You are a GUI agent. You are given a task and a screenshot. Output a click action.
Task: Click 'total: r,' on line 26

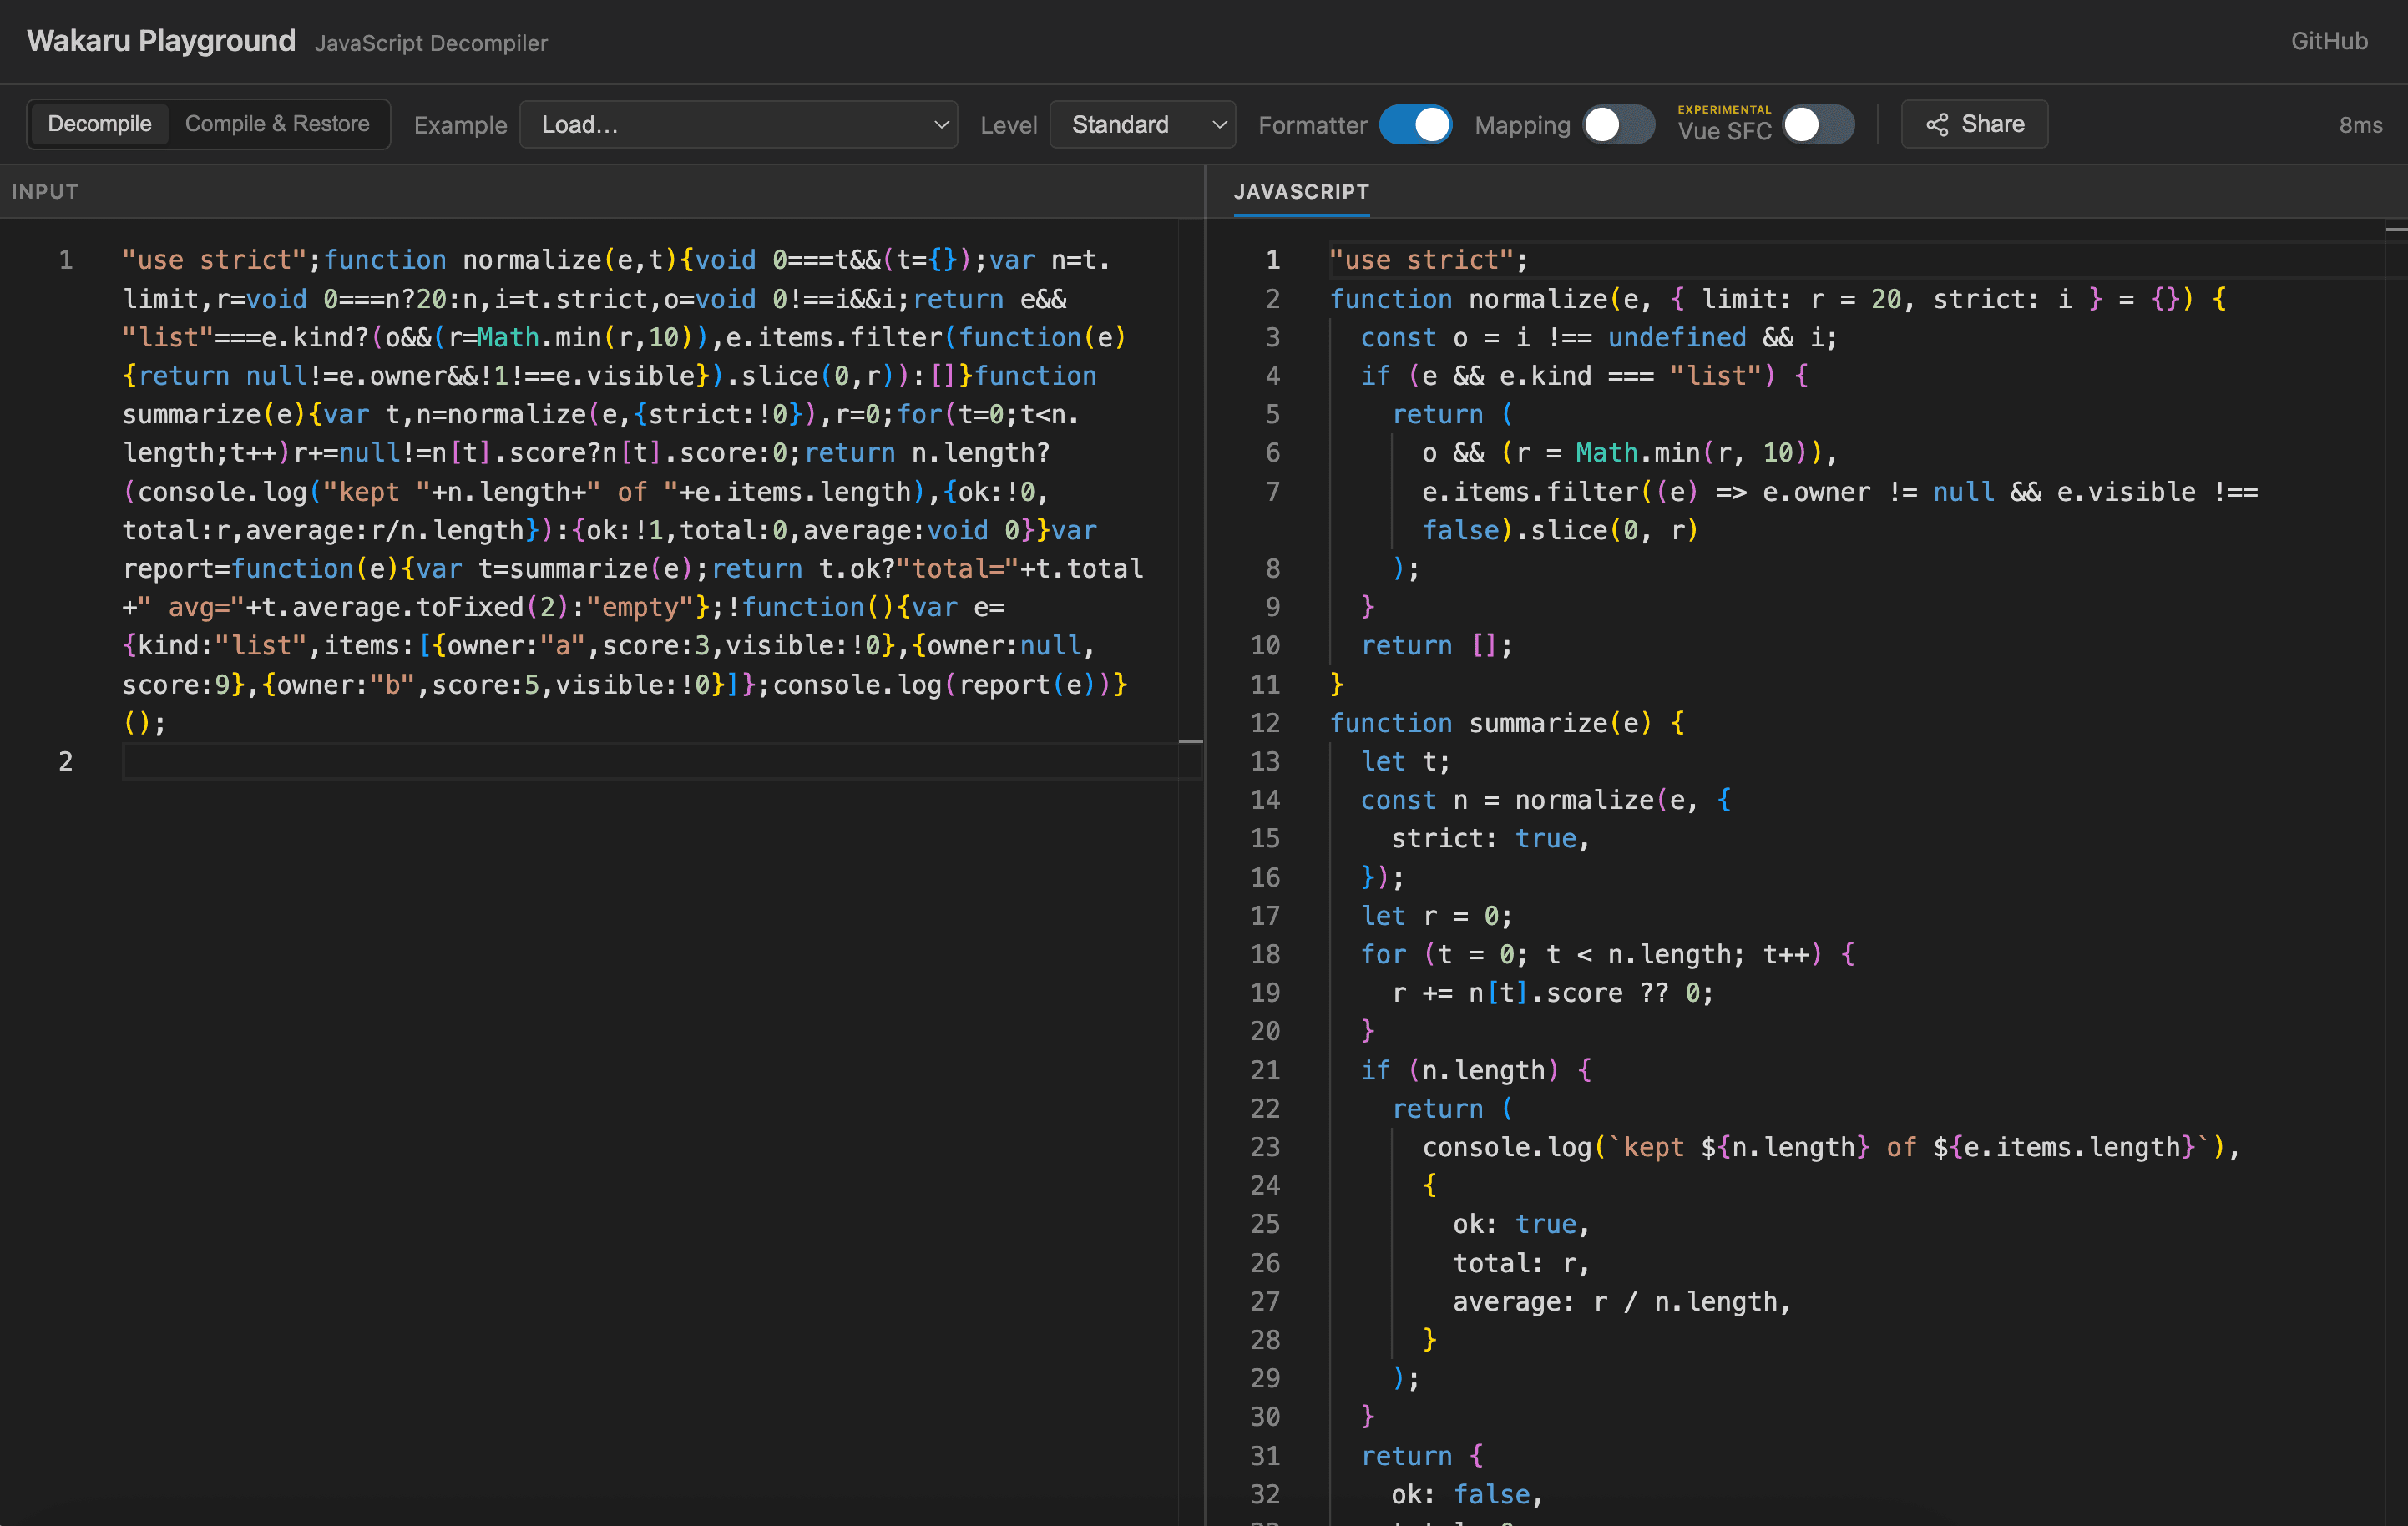point(1521,1262)
